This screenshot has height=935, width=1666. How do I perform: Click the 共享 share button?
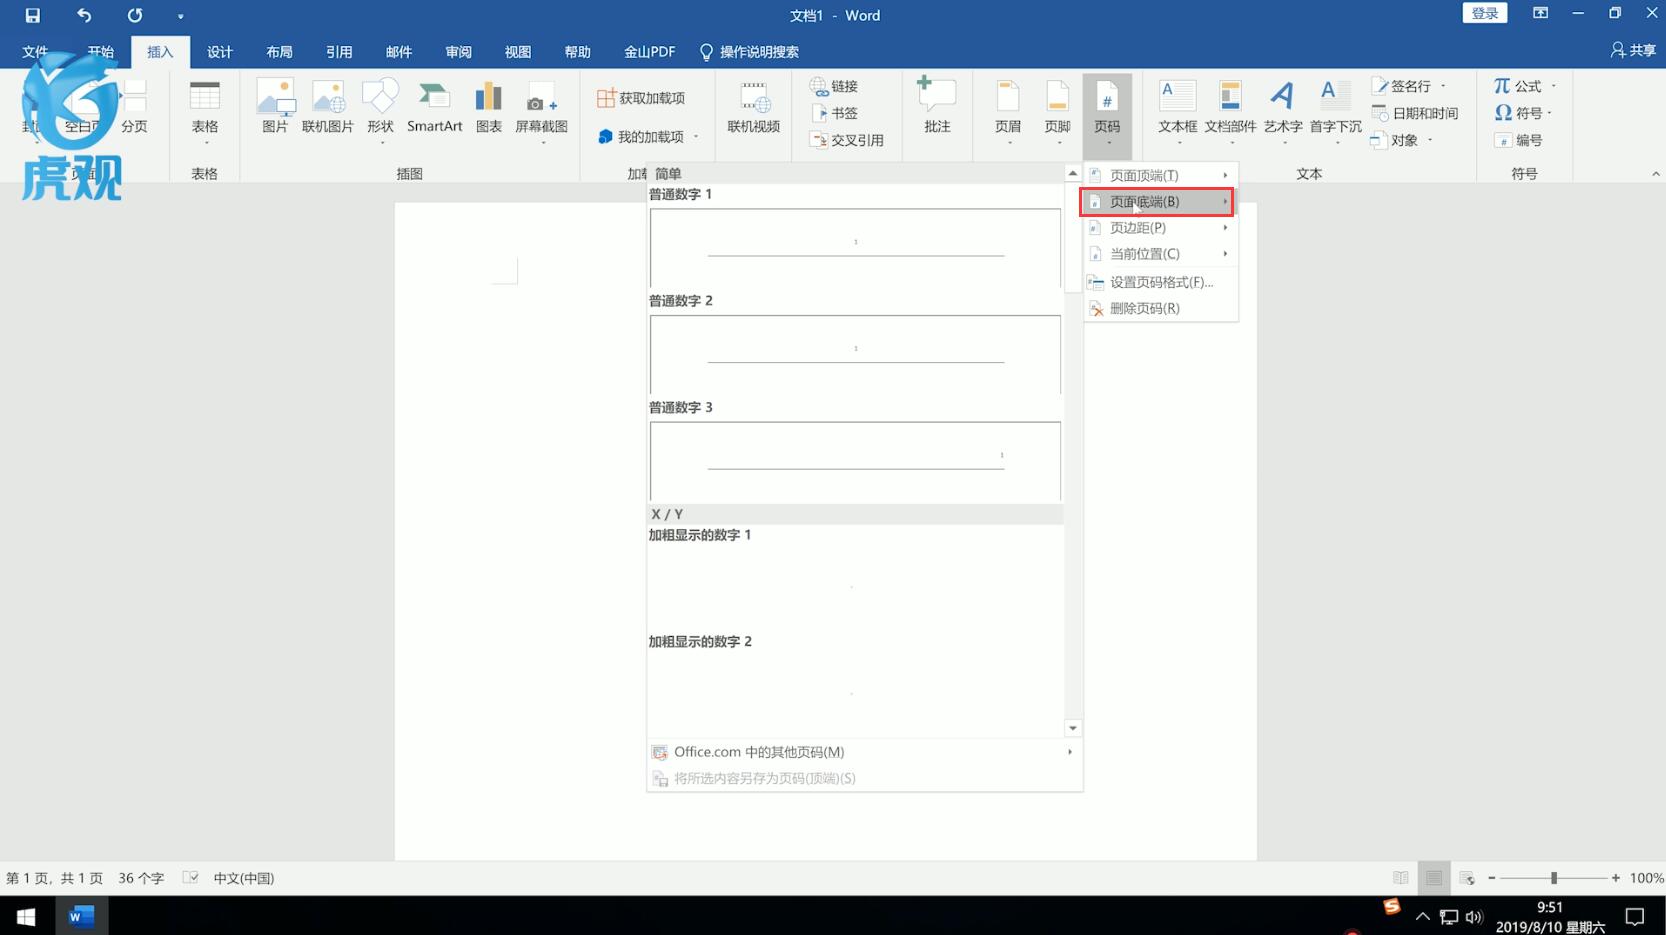1633,50
